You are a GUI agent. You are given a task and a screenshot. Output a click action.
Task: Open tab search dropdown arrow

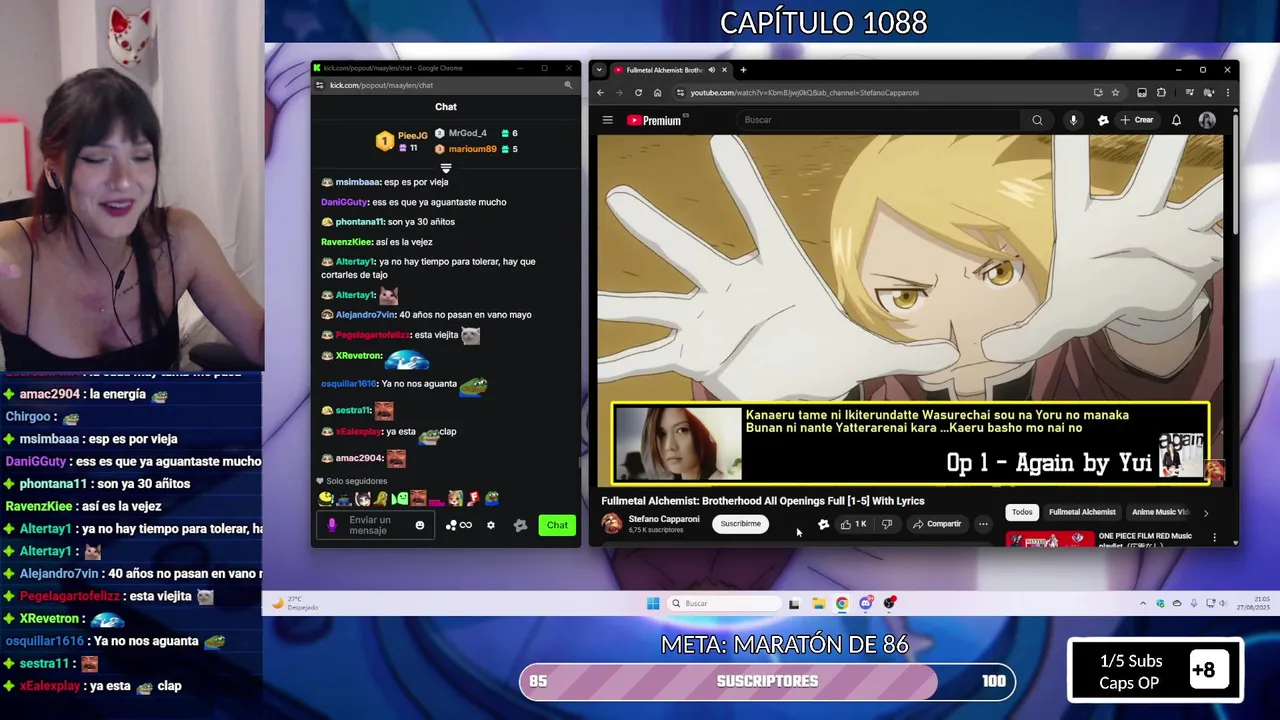pyautogui.click(x=598, y=70)
